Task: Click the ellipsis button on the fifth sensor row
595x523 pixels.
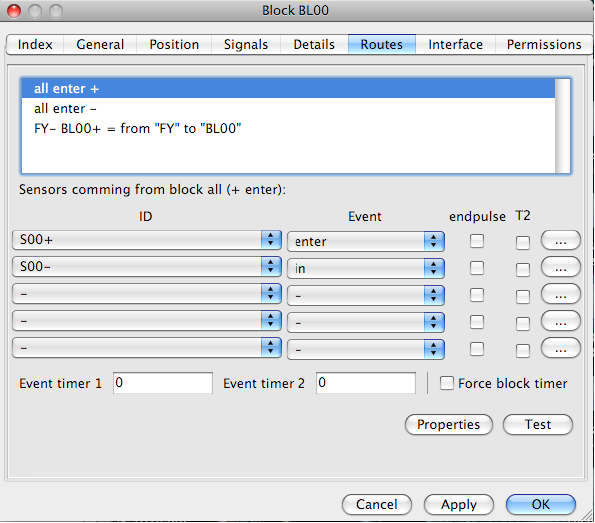Action: pyautogui.click(x=560, y=348)
